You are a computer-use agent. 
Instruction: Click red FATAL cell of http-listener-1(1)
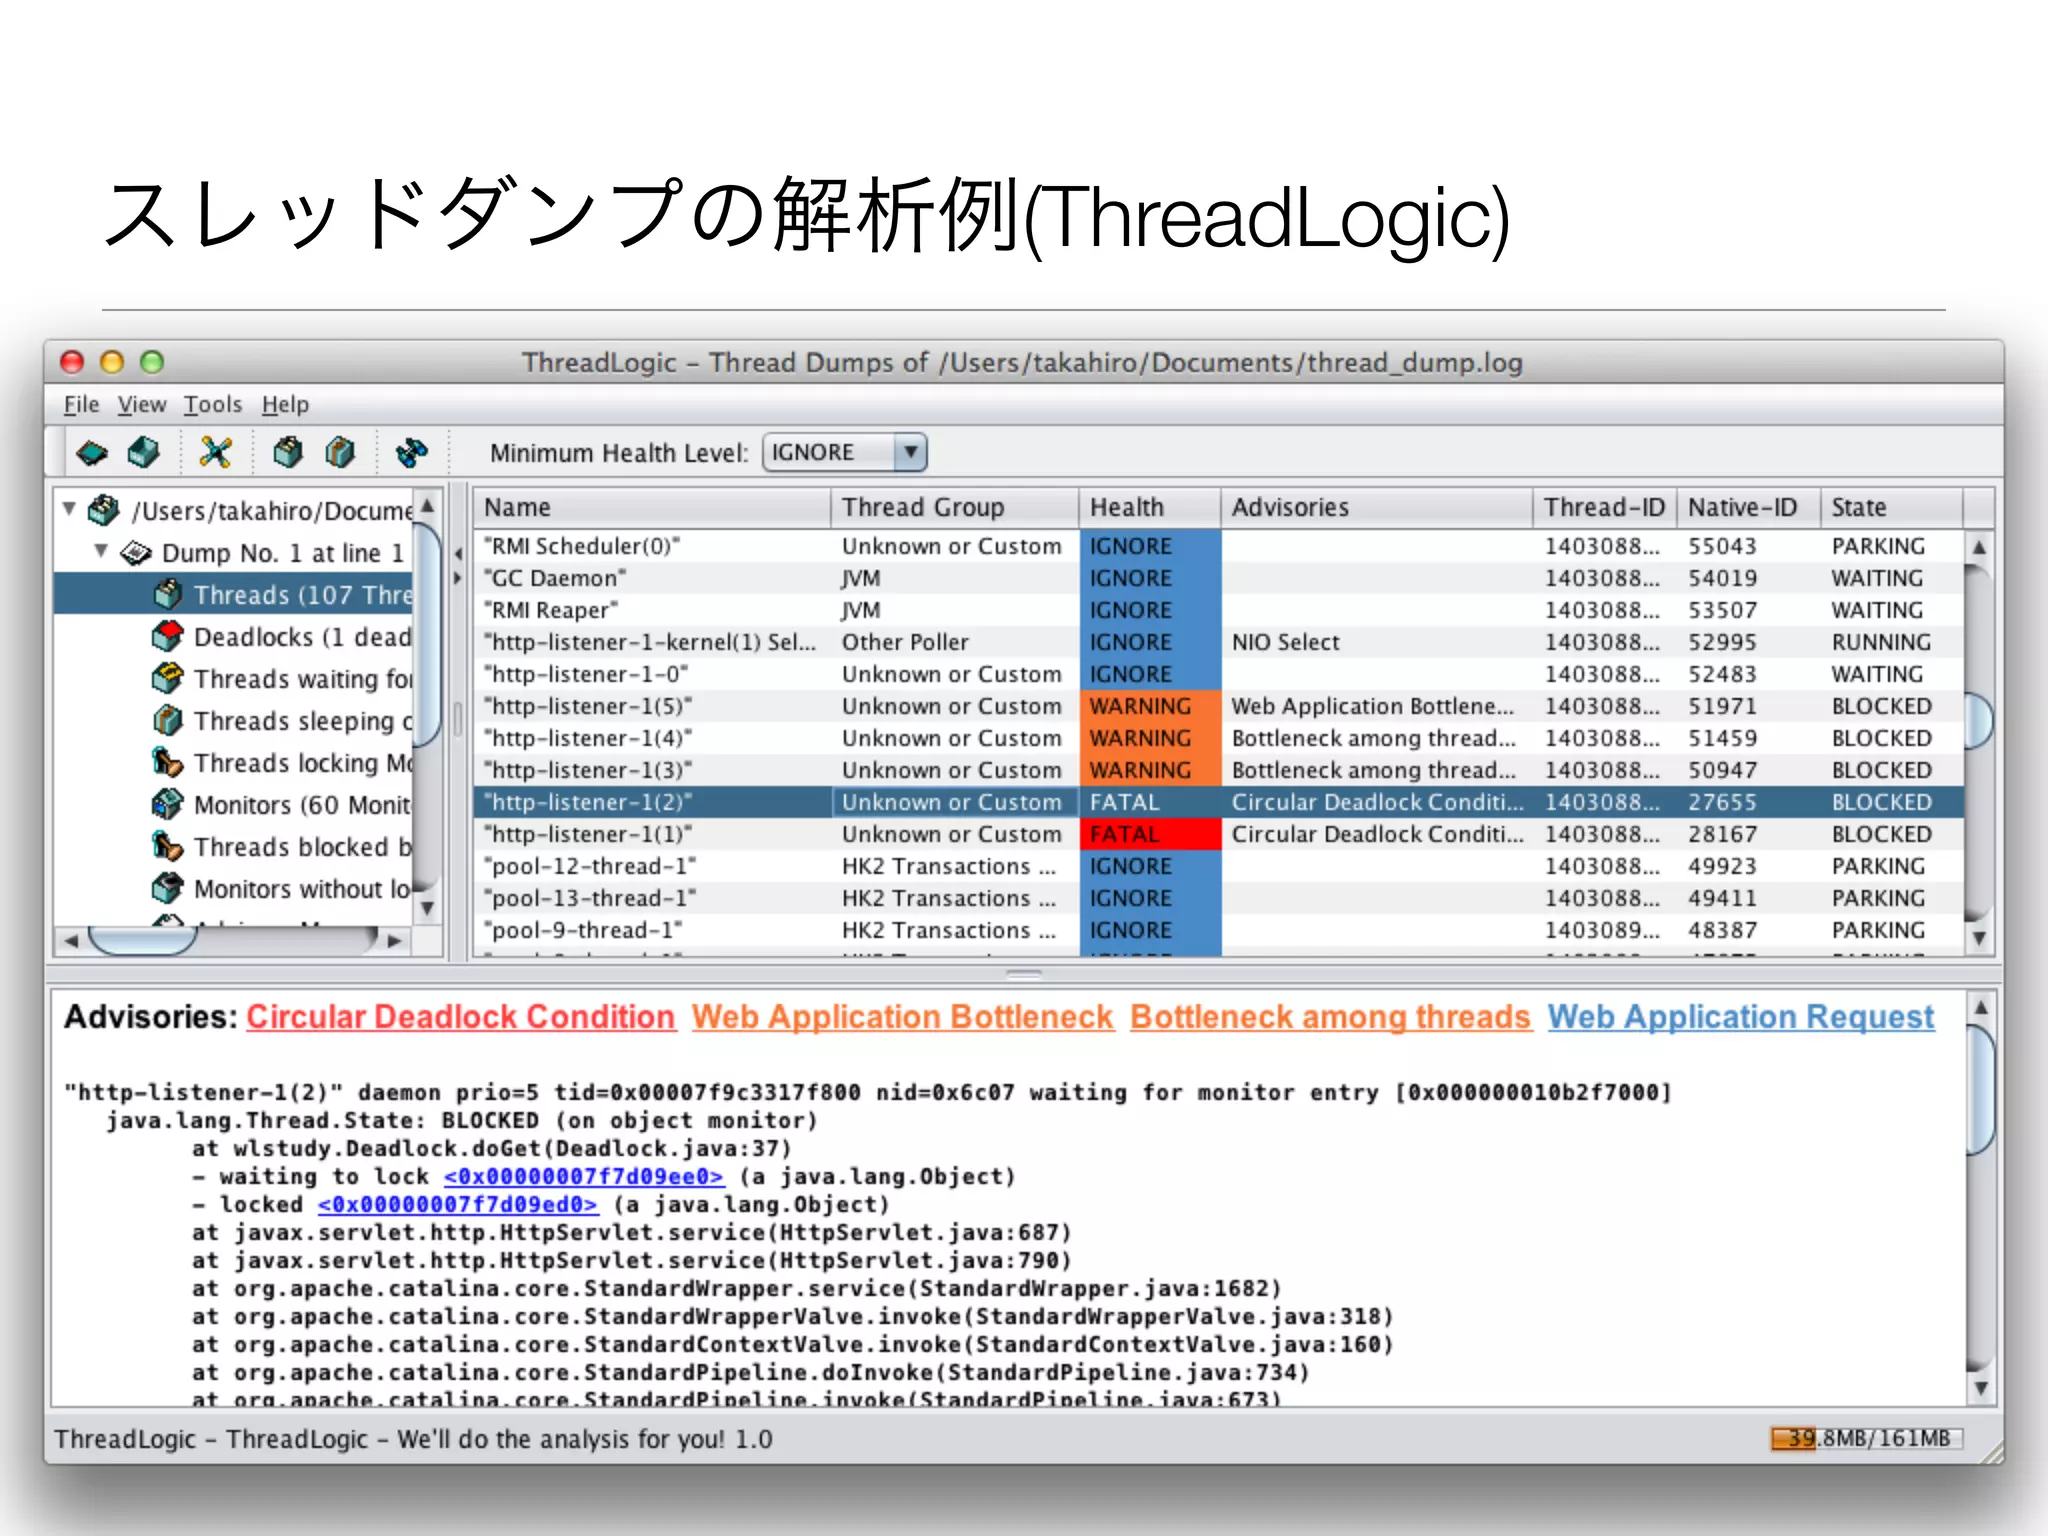[1150, 834]
